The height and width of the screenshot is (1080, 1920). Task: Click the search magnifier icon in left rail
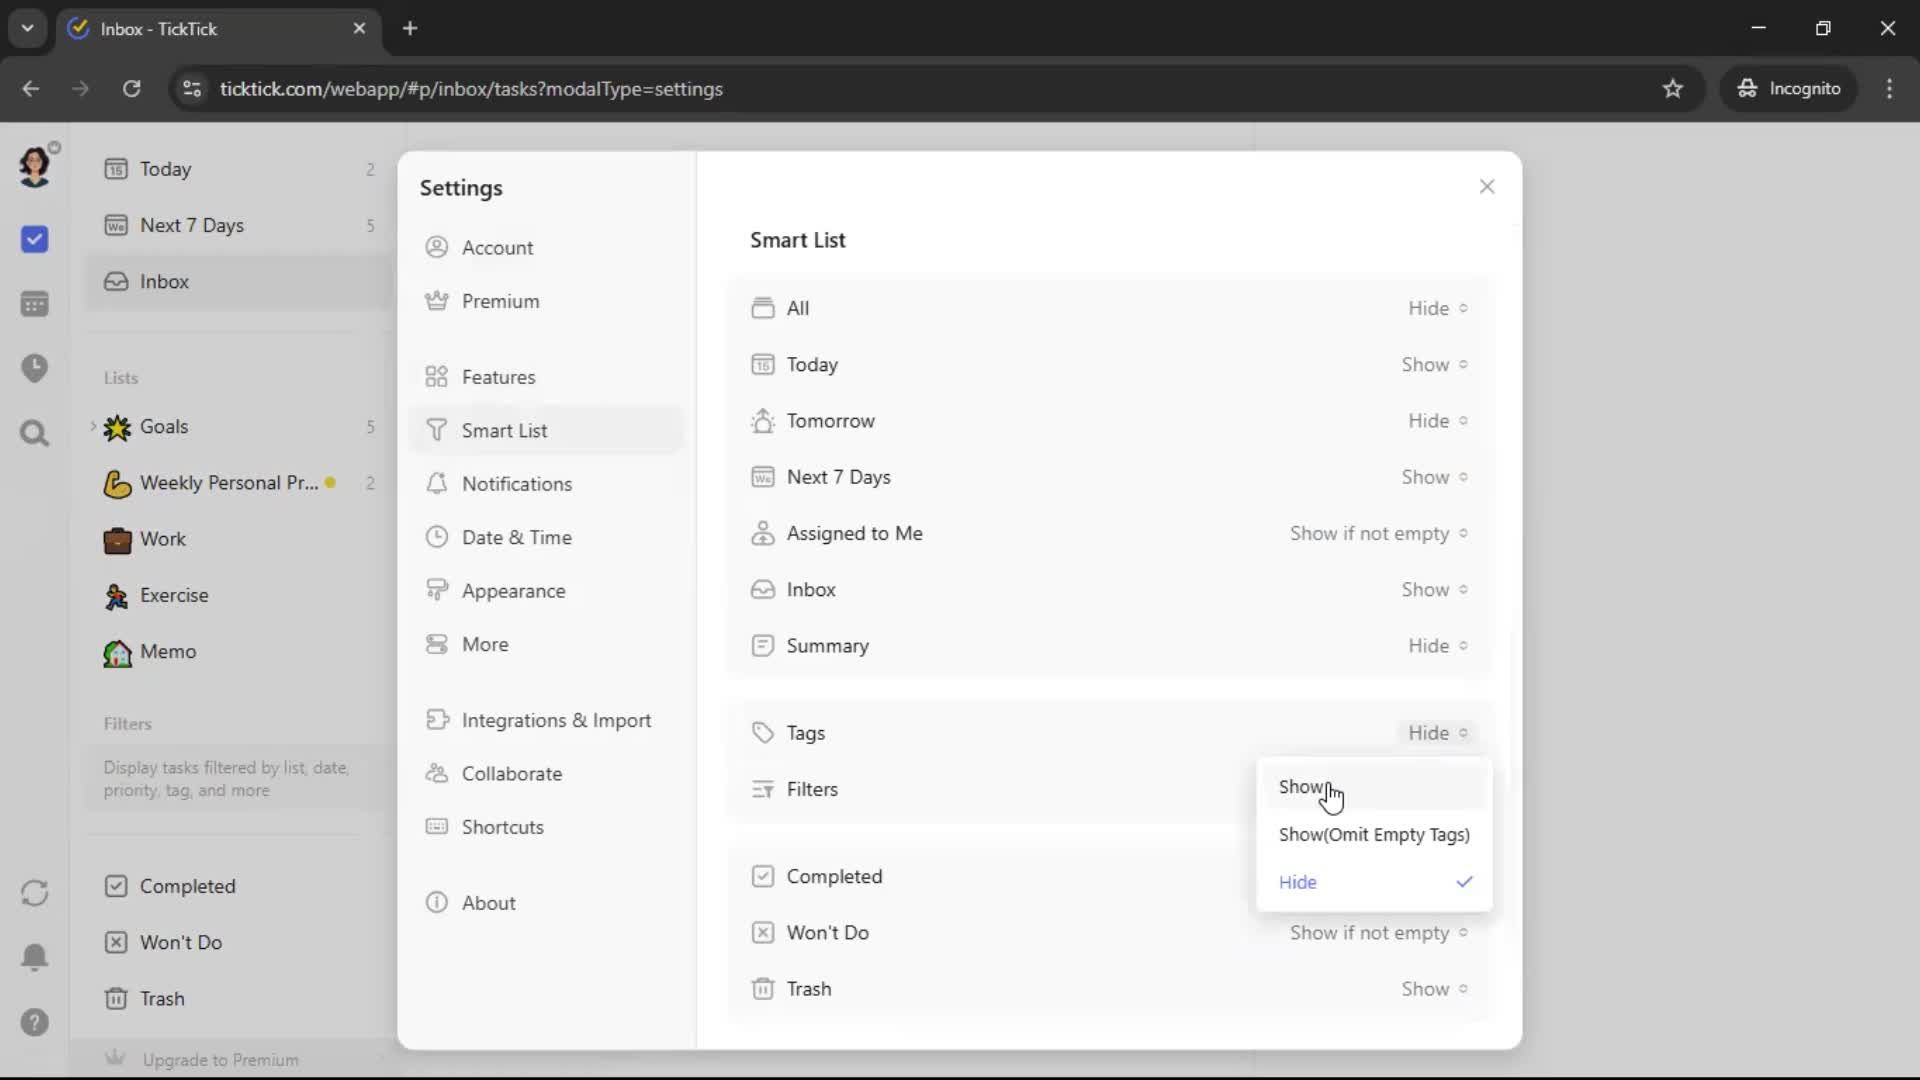(35, 433)
